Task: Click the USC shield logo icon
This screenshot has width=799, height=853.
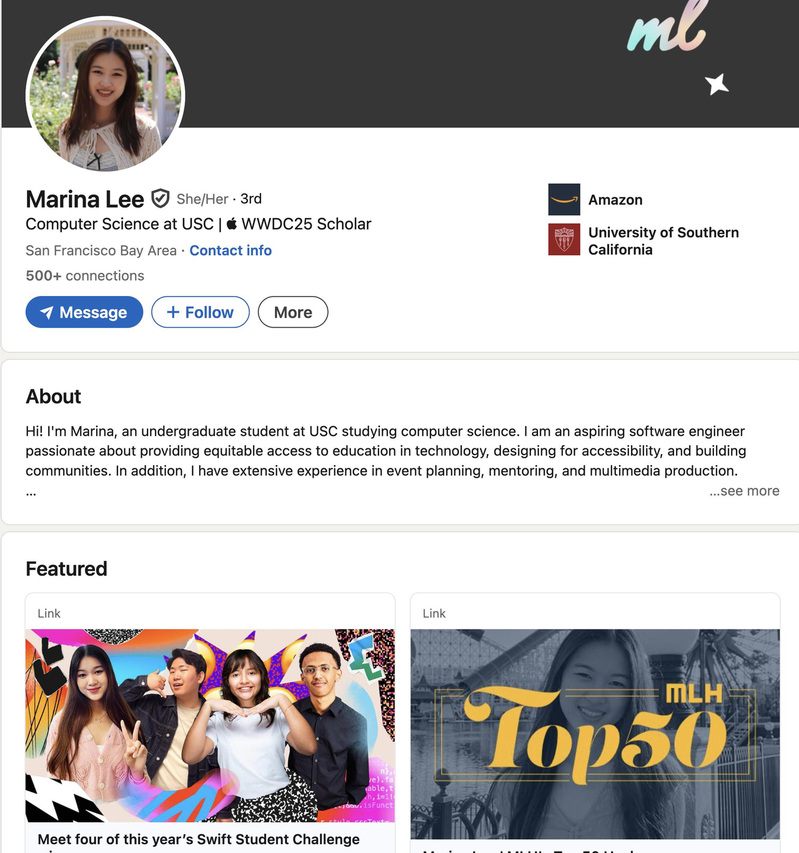Action: coord(563,239)
